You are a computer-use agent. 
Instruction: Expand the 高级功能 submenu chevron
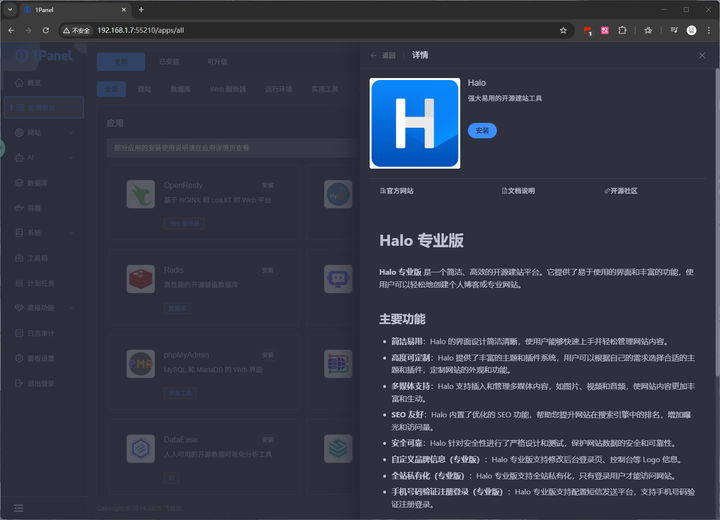click(x=72, y=308)
